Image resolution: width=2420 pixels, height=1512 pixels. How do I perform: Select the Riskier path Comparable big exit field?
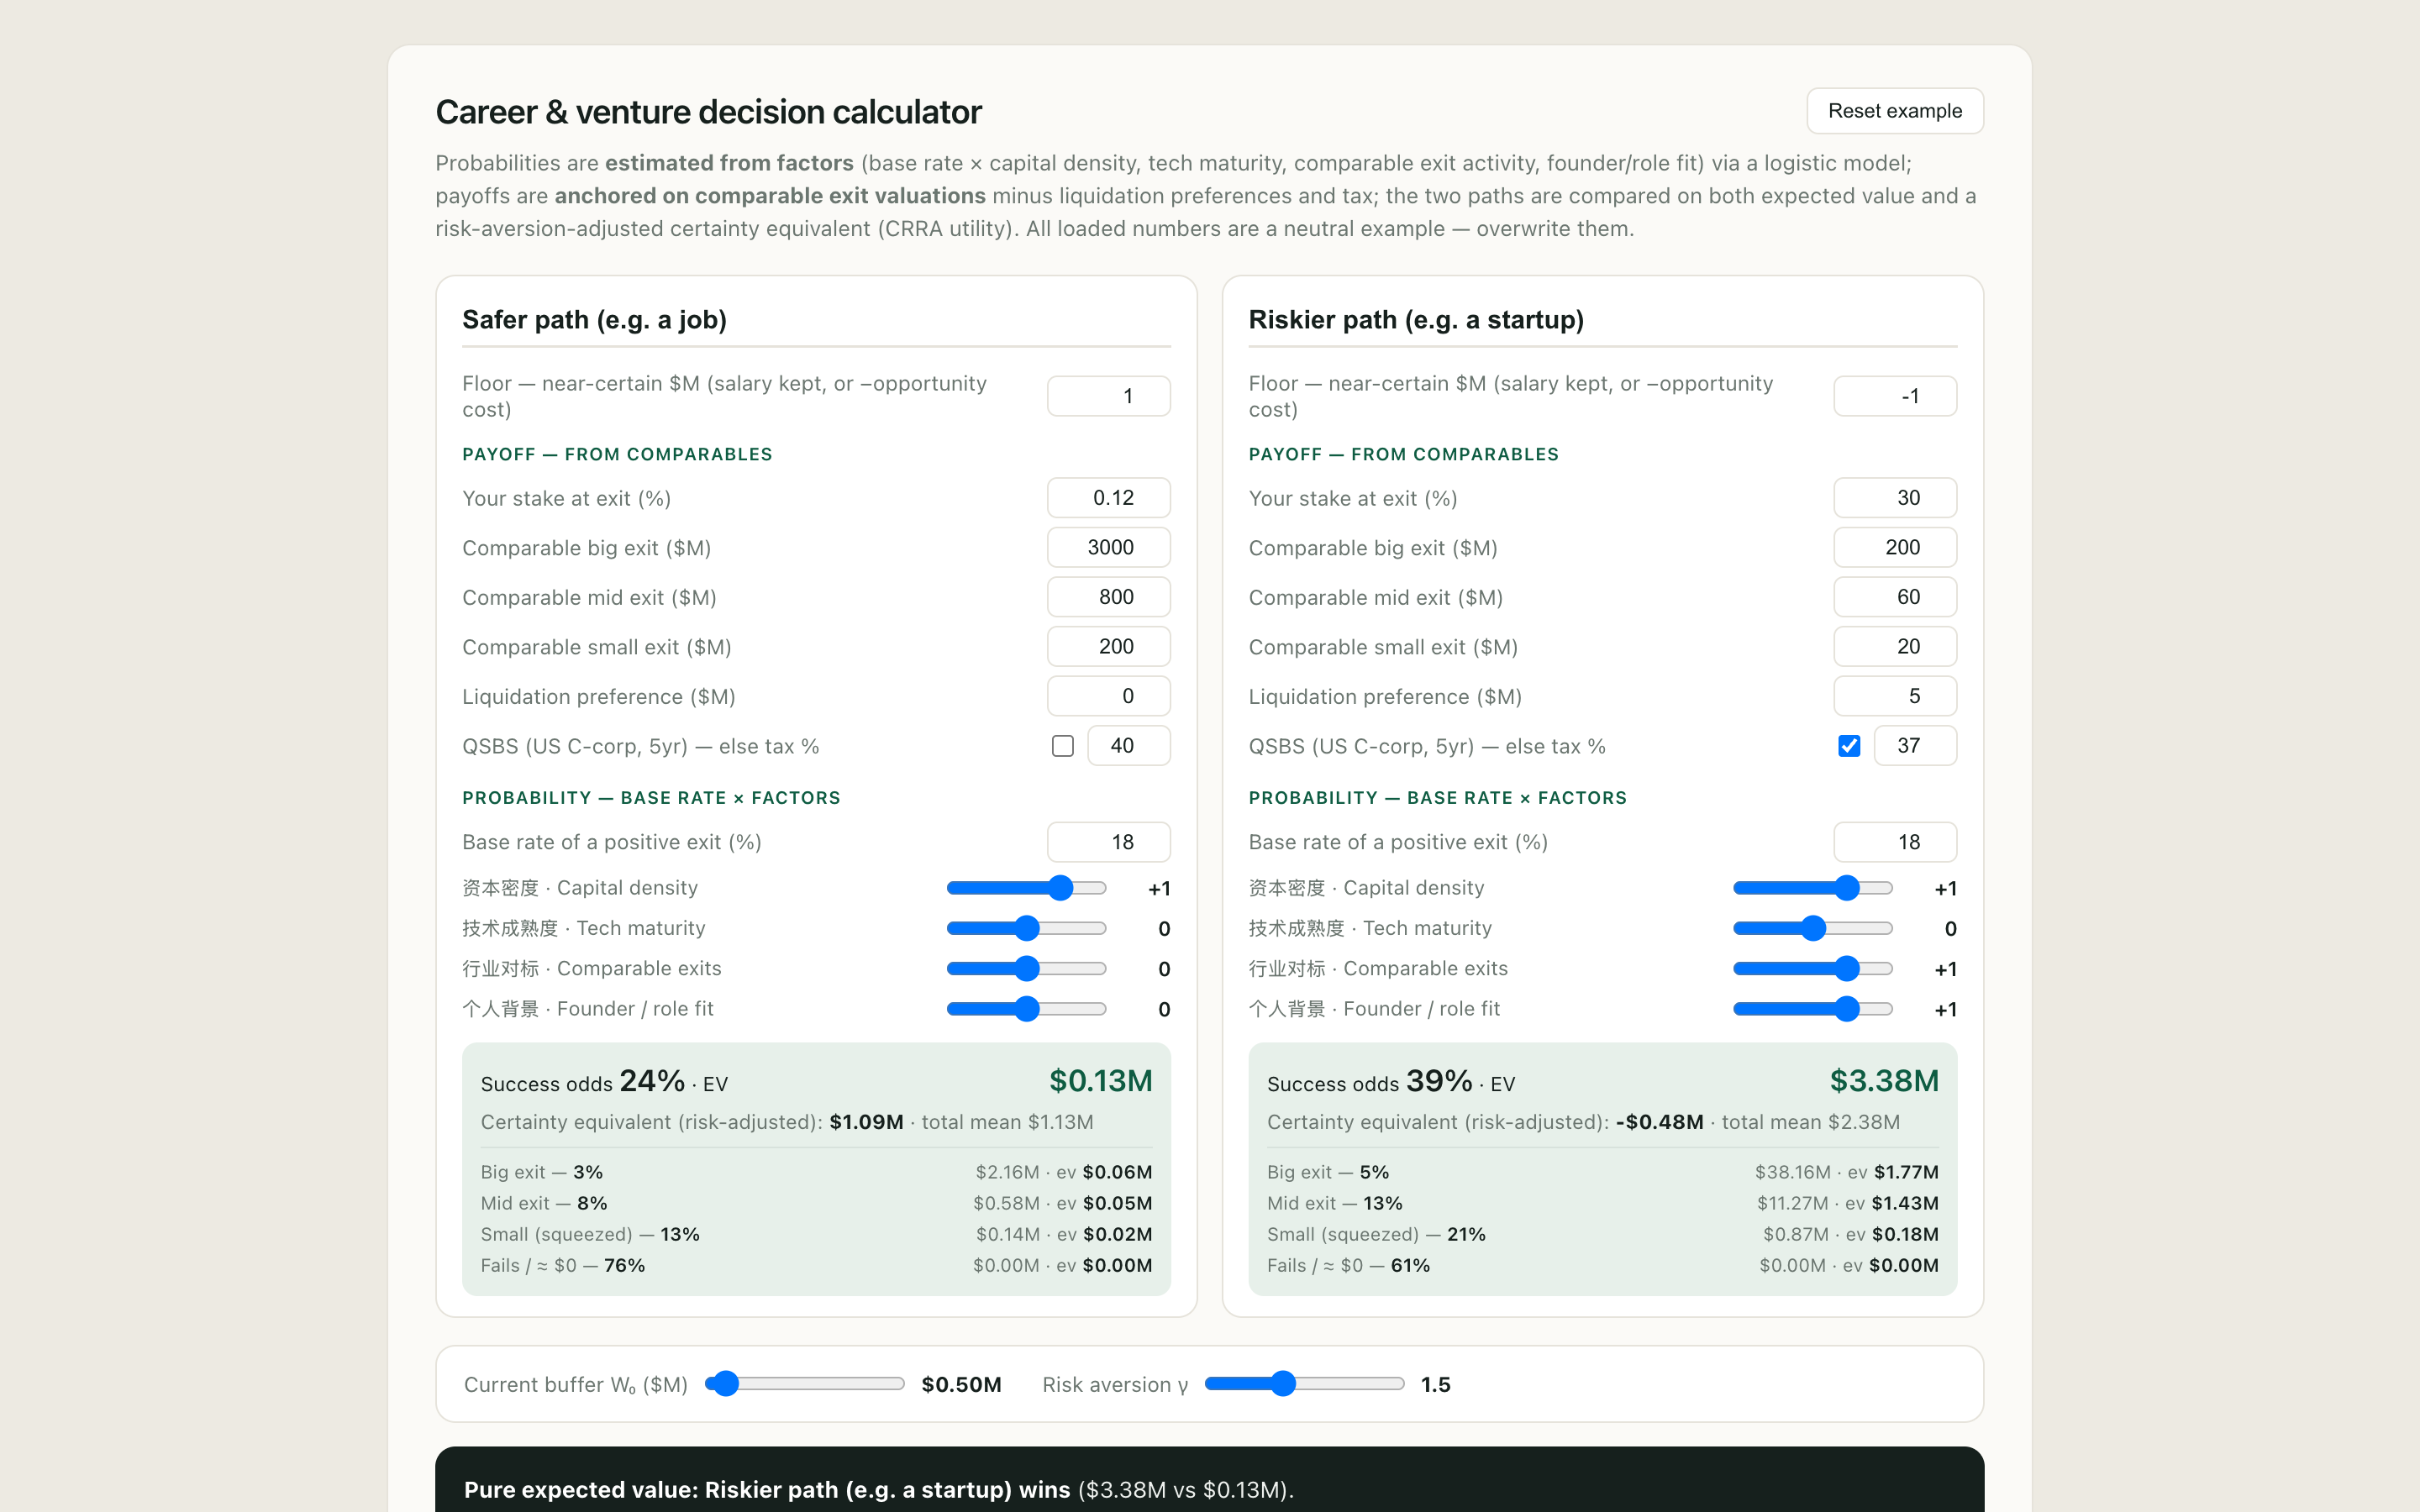[x=1894, y=547]
